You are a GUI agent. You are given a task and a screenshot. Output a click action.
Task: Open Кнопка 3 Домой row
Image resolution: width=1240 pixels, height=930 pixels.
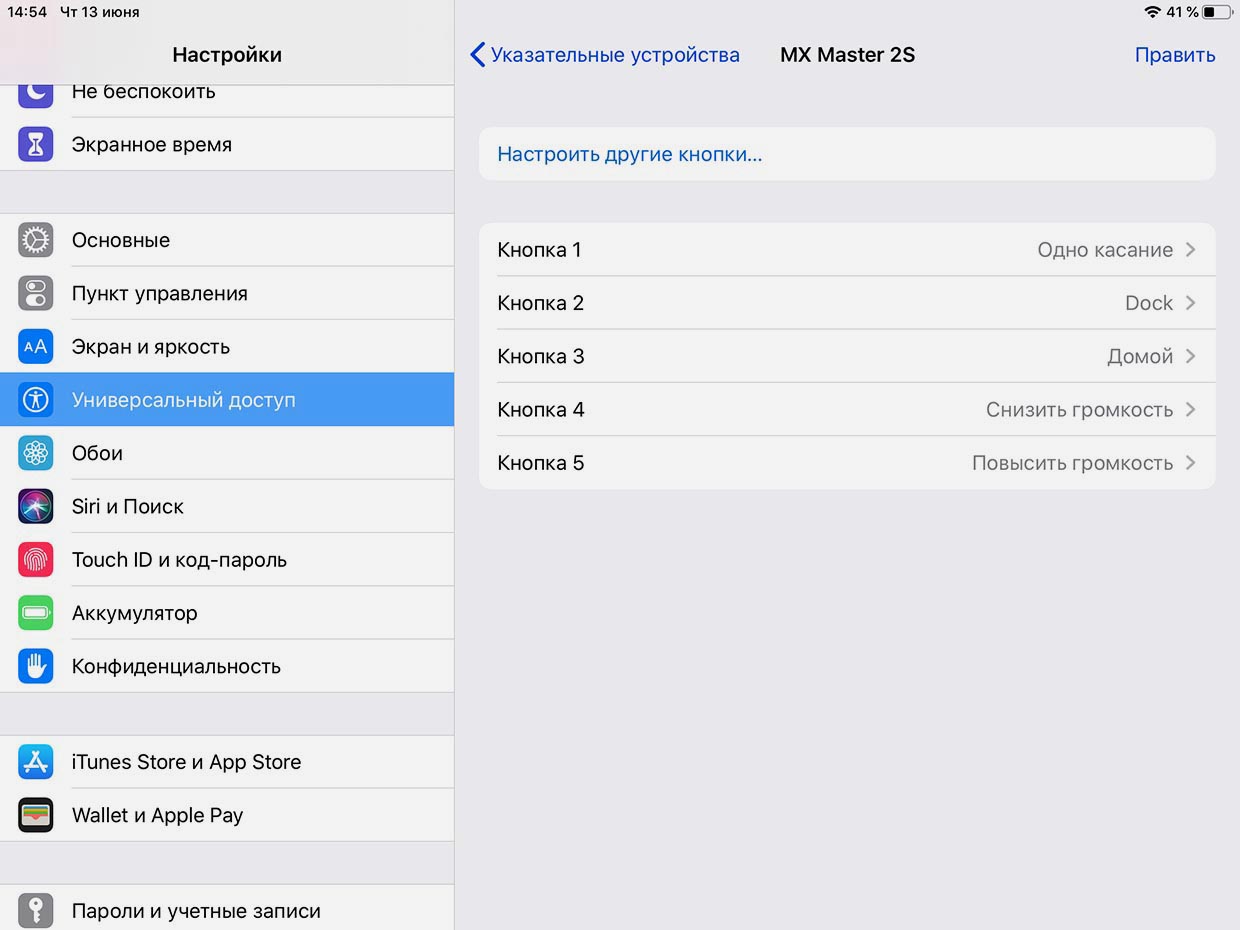846,357
